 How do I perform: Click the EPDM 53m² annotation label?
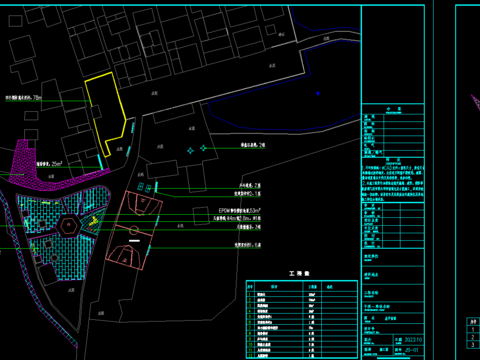(x=239, y=211)
